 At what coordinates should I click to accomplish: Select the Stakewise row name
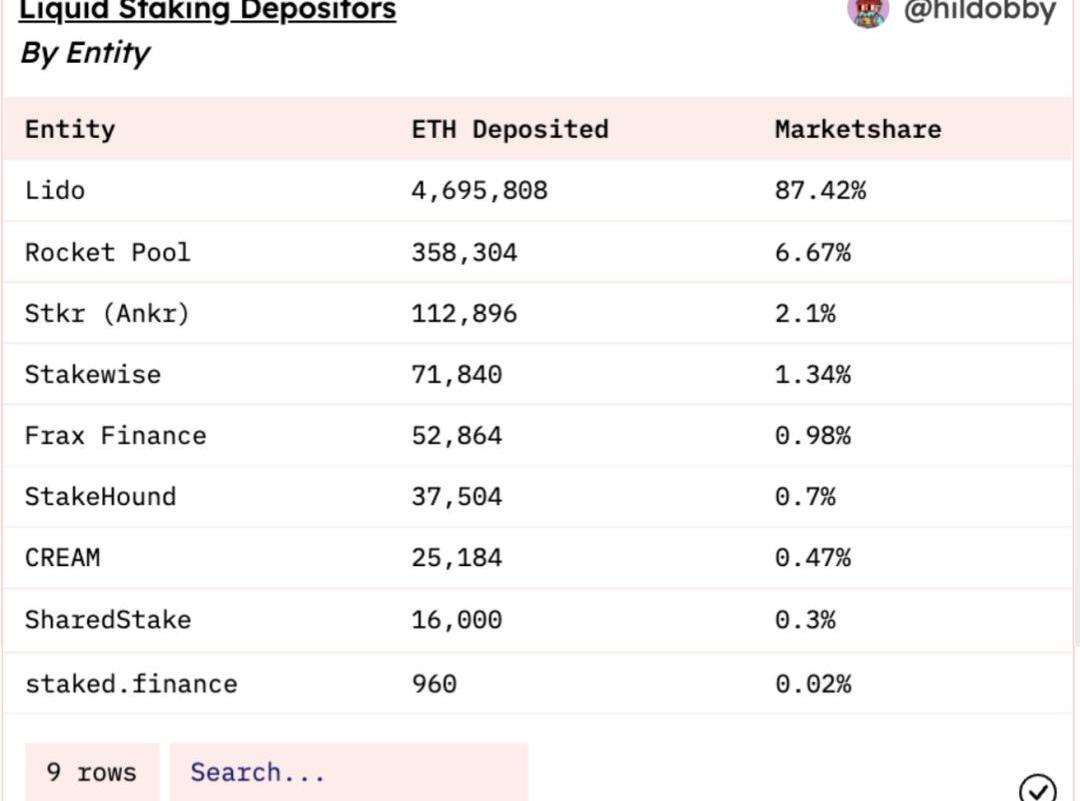click(x=93, y=374)
